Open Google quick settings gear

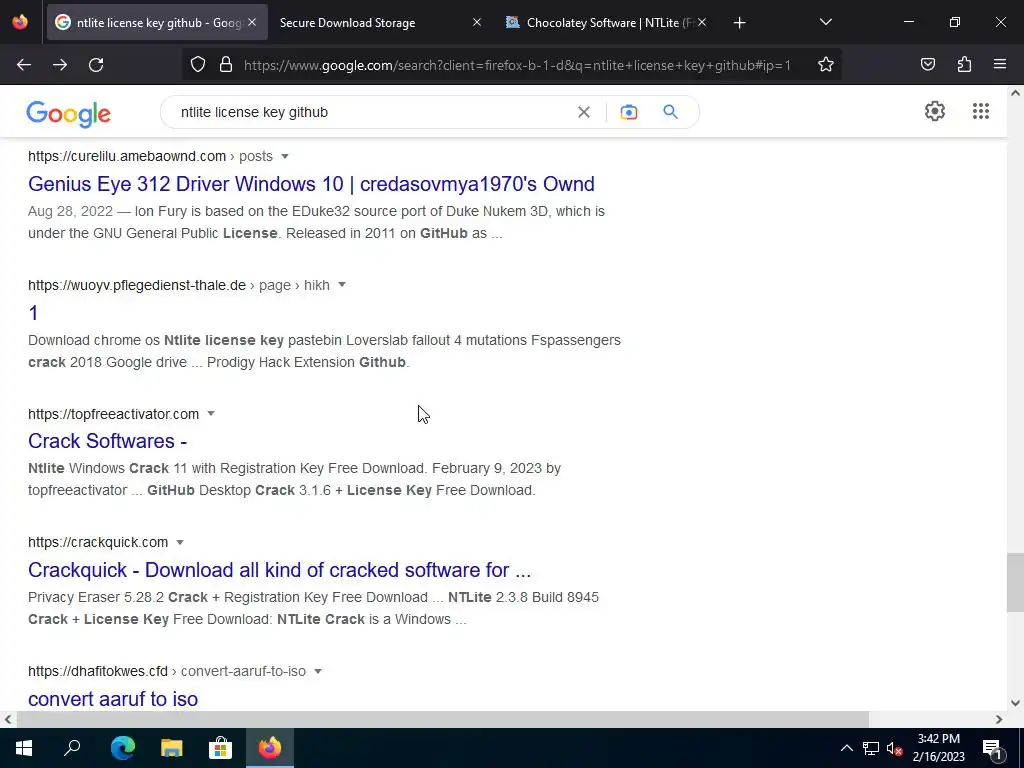[x=935, y=112]
